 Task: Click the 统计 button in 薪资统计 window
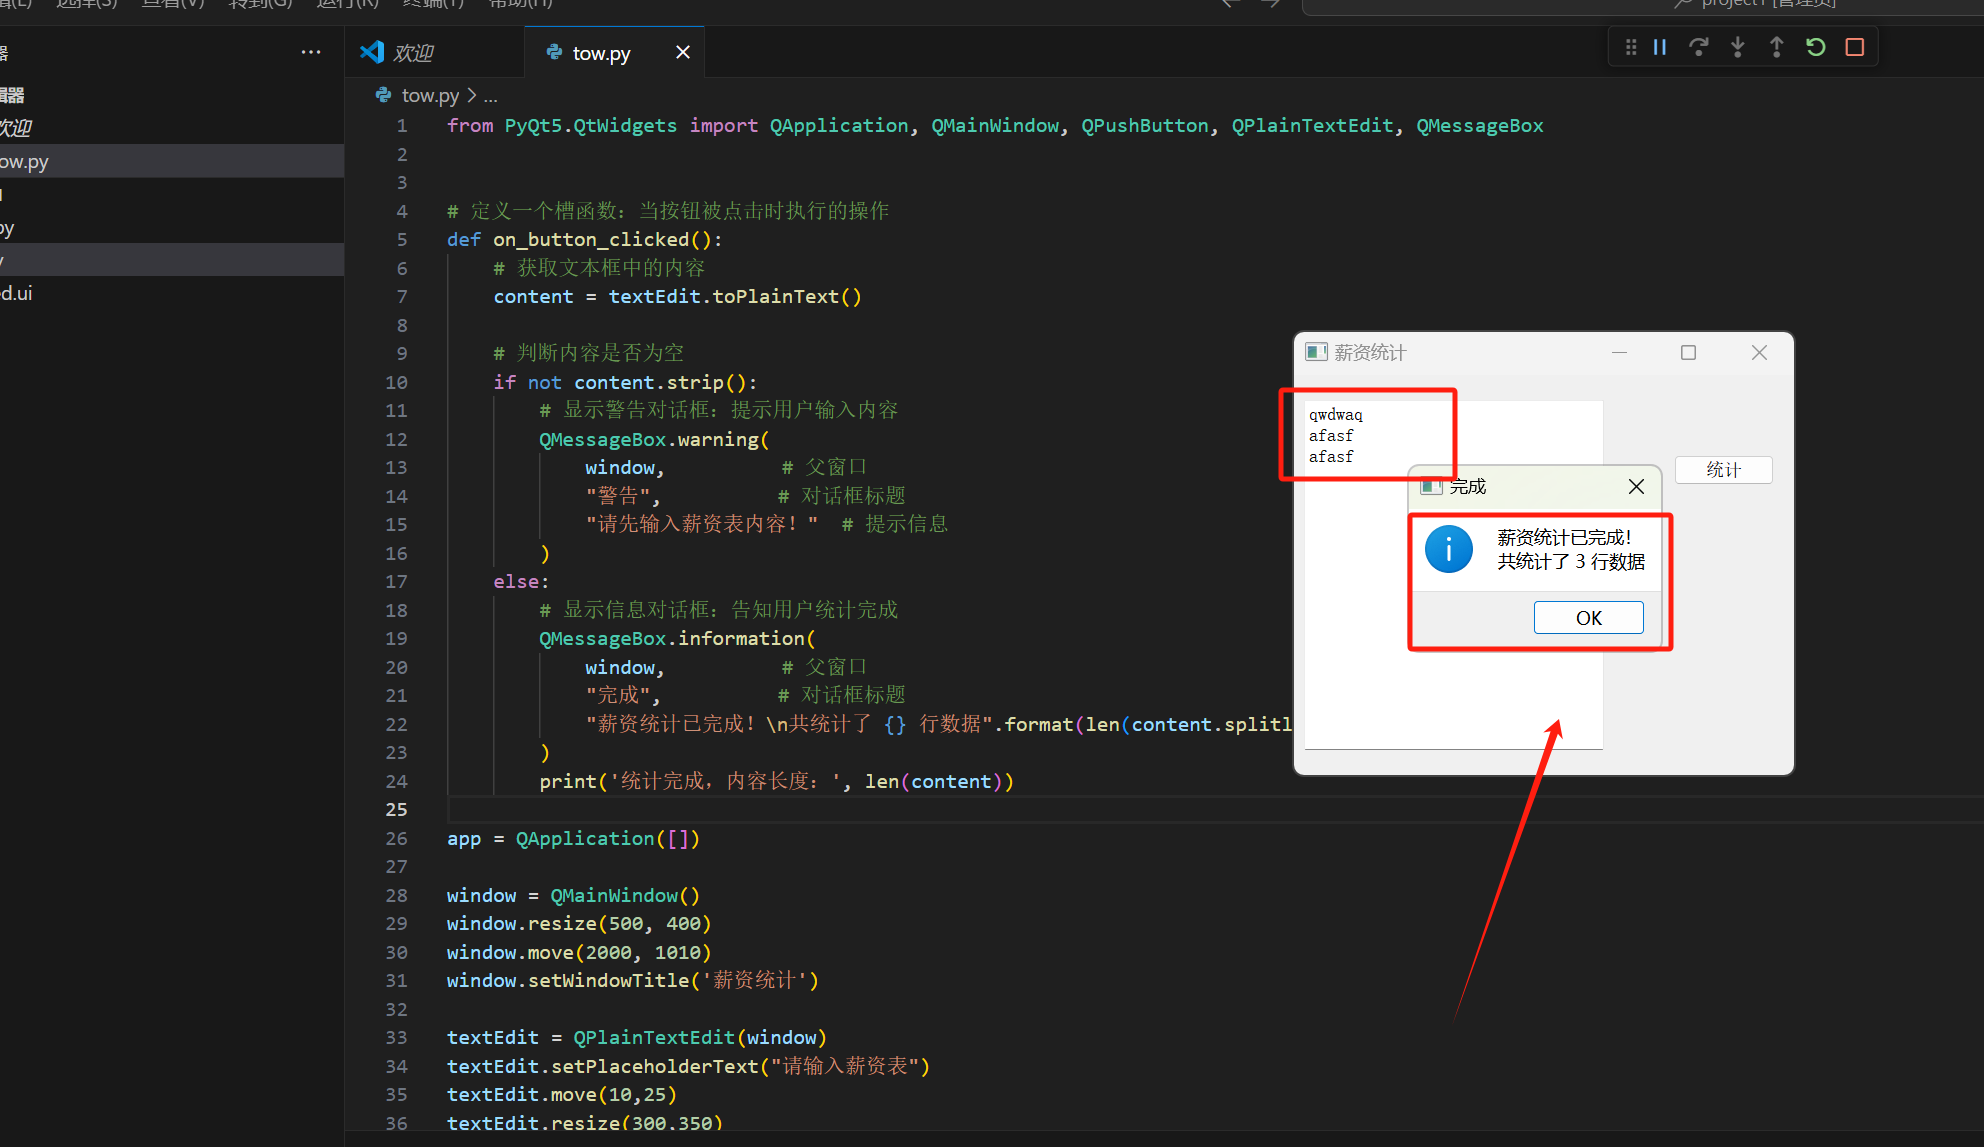tap(1724, 469)
